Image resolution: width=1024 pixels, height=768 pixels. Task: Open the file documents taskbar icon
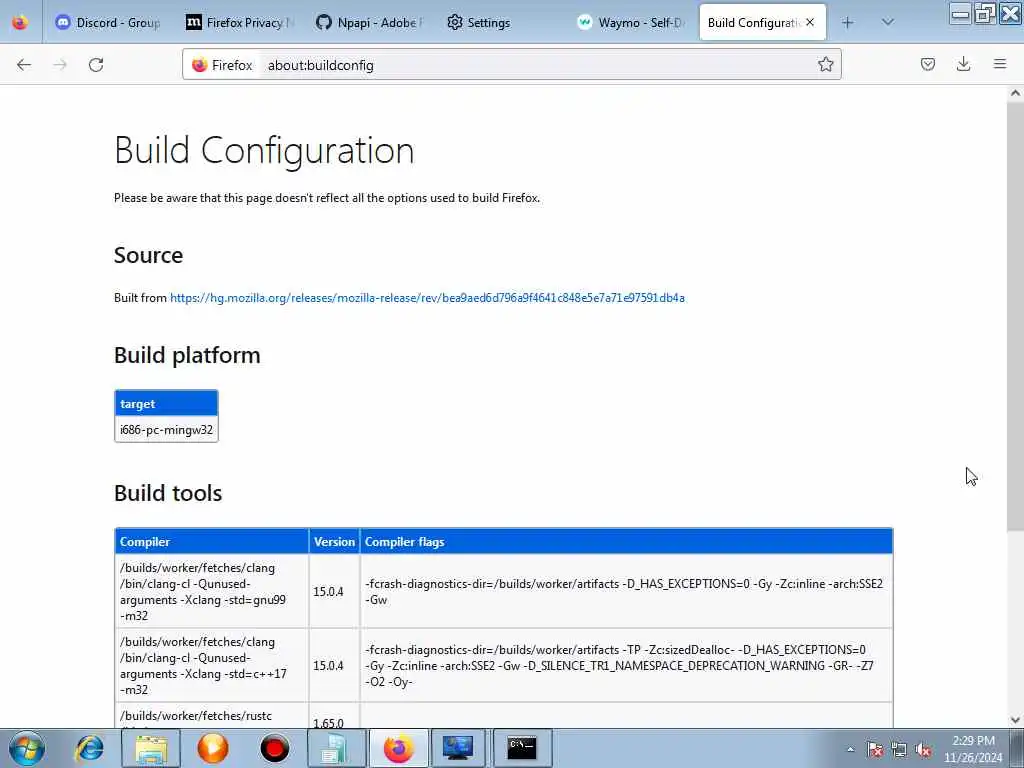[336, 748]
